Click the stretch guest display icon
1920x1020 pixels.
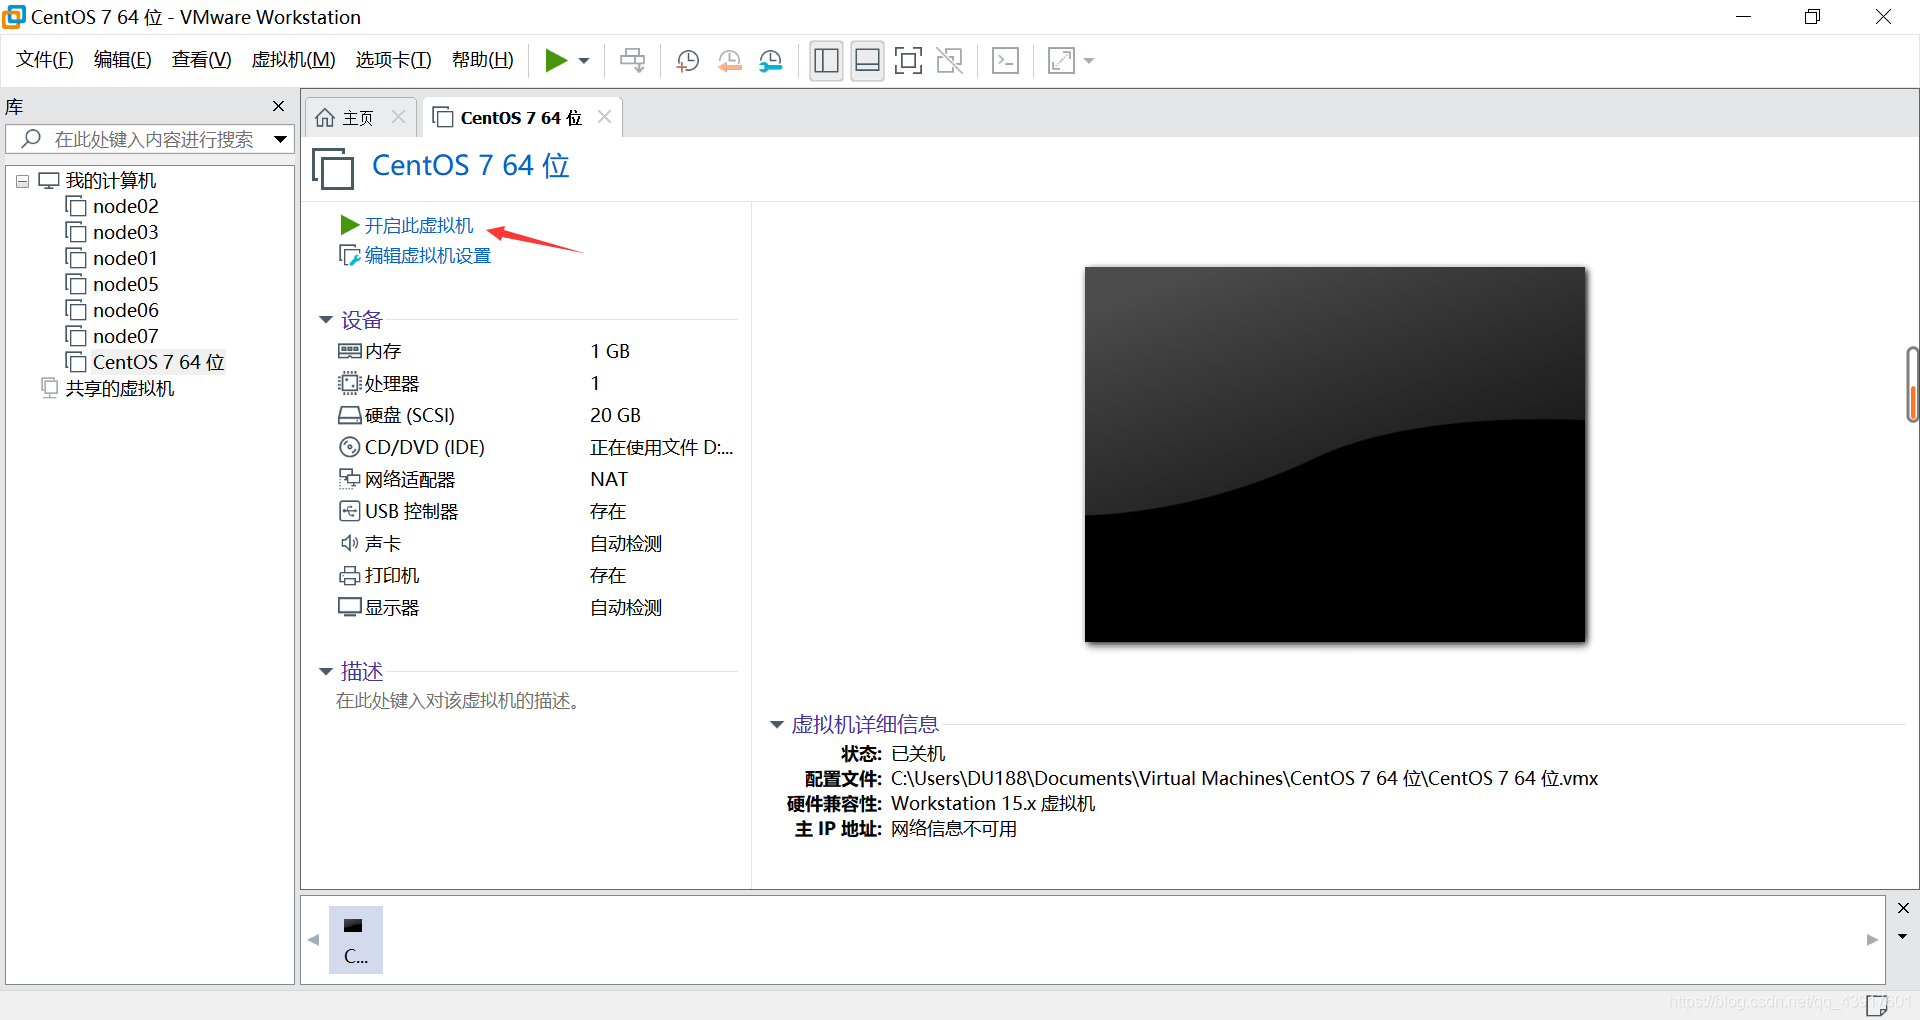(1061, 61)
